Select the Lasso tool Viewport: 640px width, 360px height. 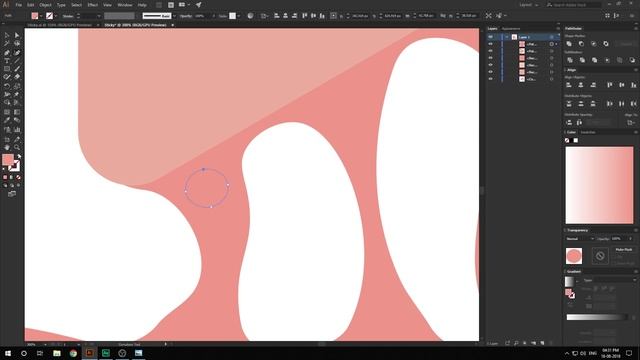(x=17, y=43)
